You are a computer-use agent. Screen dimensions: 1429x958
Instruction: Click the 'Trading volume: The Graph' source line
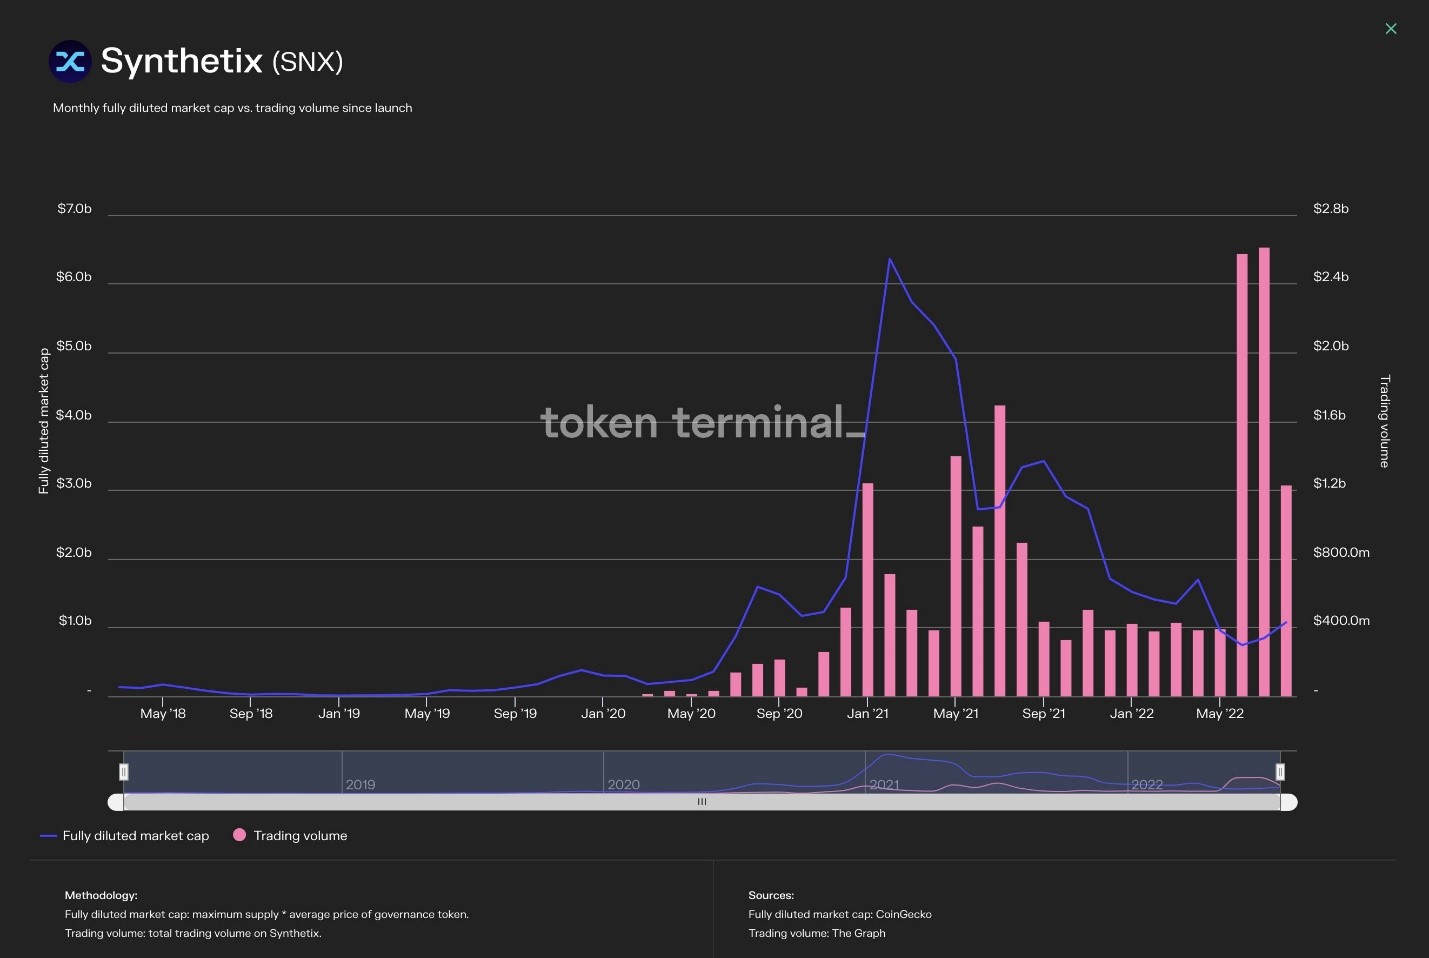[817, 934]
